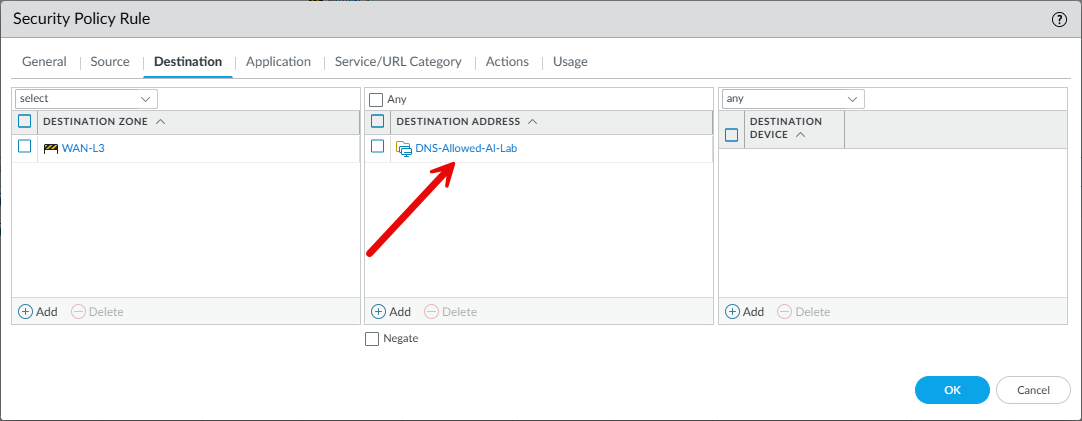1082x421 pixels.
Task: Open the destination zone select dropdown
Action: pos(86,99)
